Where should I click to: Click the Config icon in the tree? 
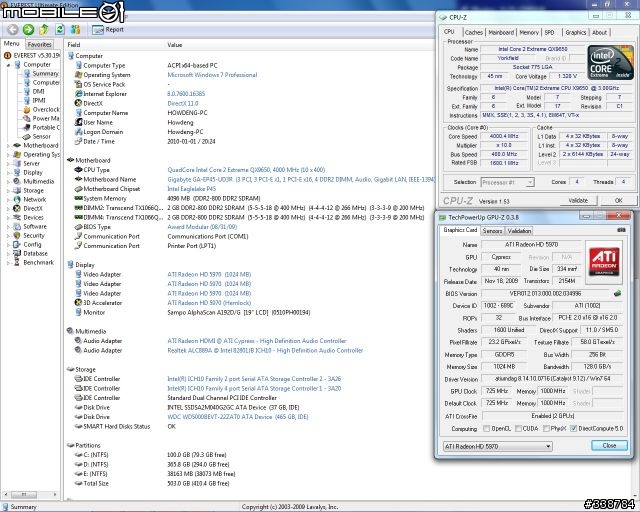[17, 244]
